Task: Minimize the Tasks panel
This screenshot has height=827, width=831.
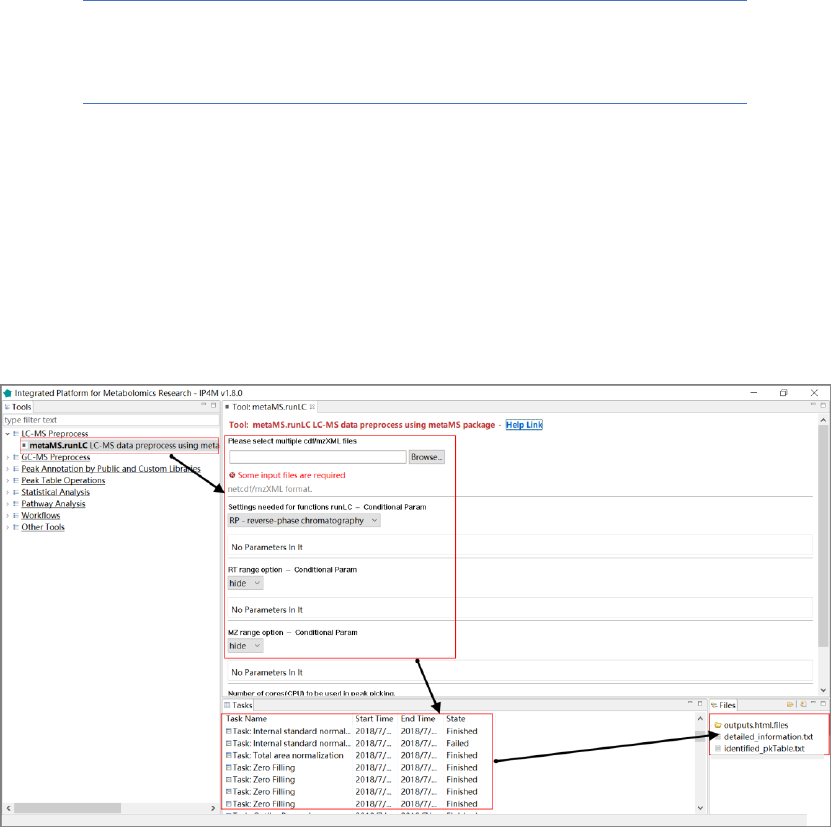Action: click(x=690, y=703)
